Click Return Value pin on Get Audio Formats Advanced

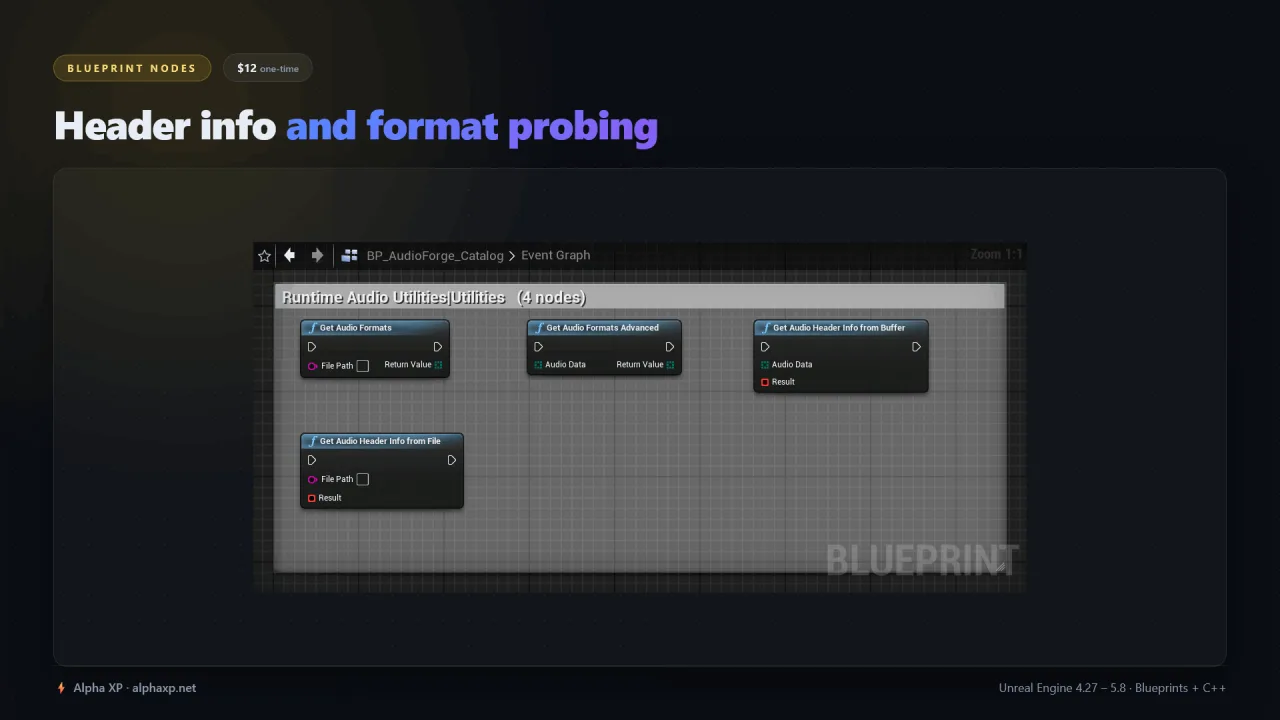pyautogui.click(x=670, y=365)
